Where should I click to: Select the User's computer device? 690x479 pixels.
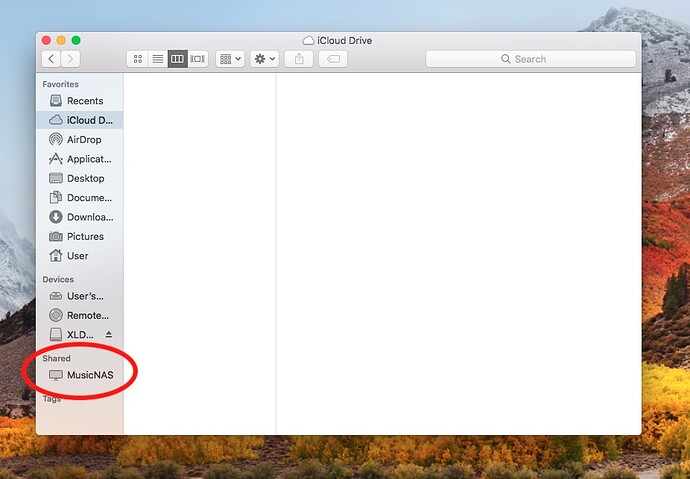80,296
